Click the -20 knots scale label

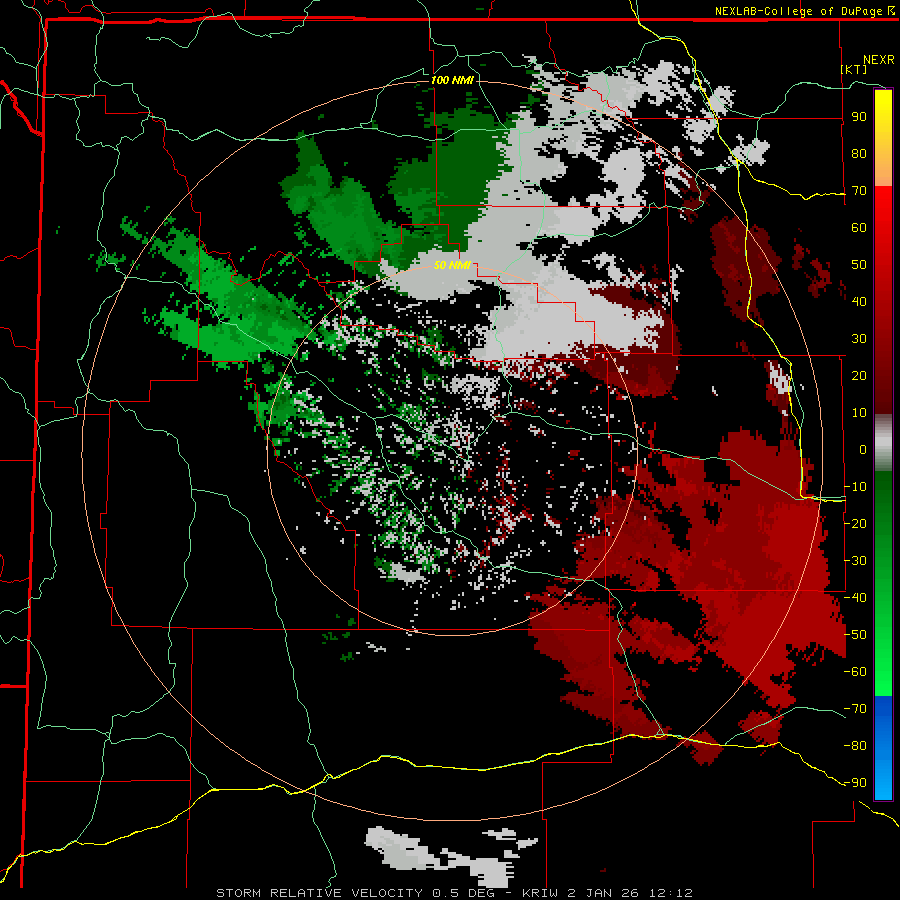coord(855,524)
